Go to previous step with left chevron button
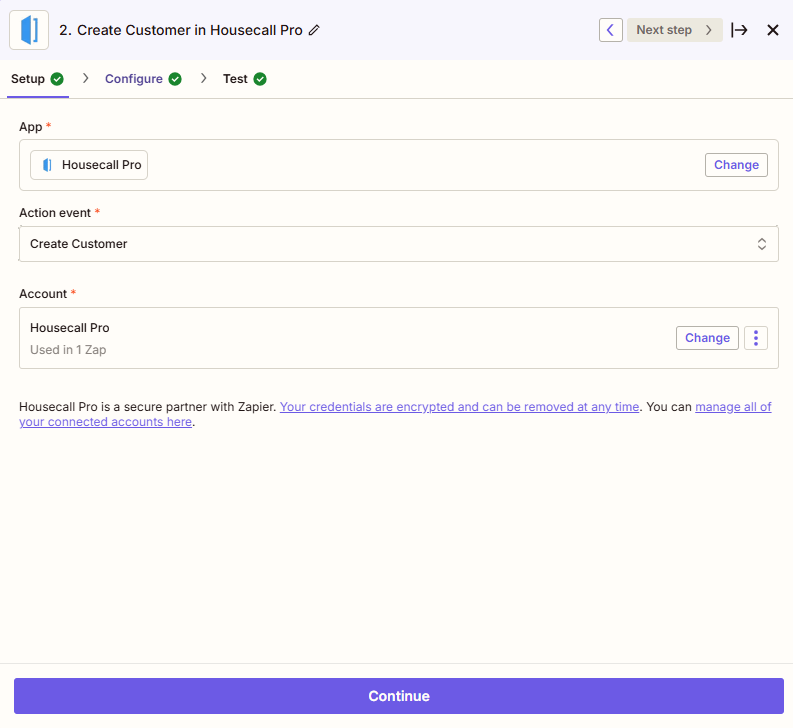793x728 pixels. click(x=610, y=30)
